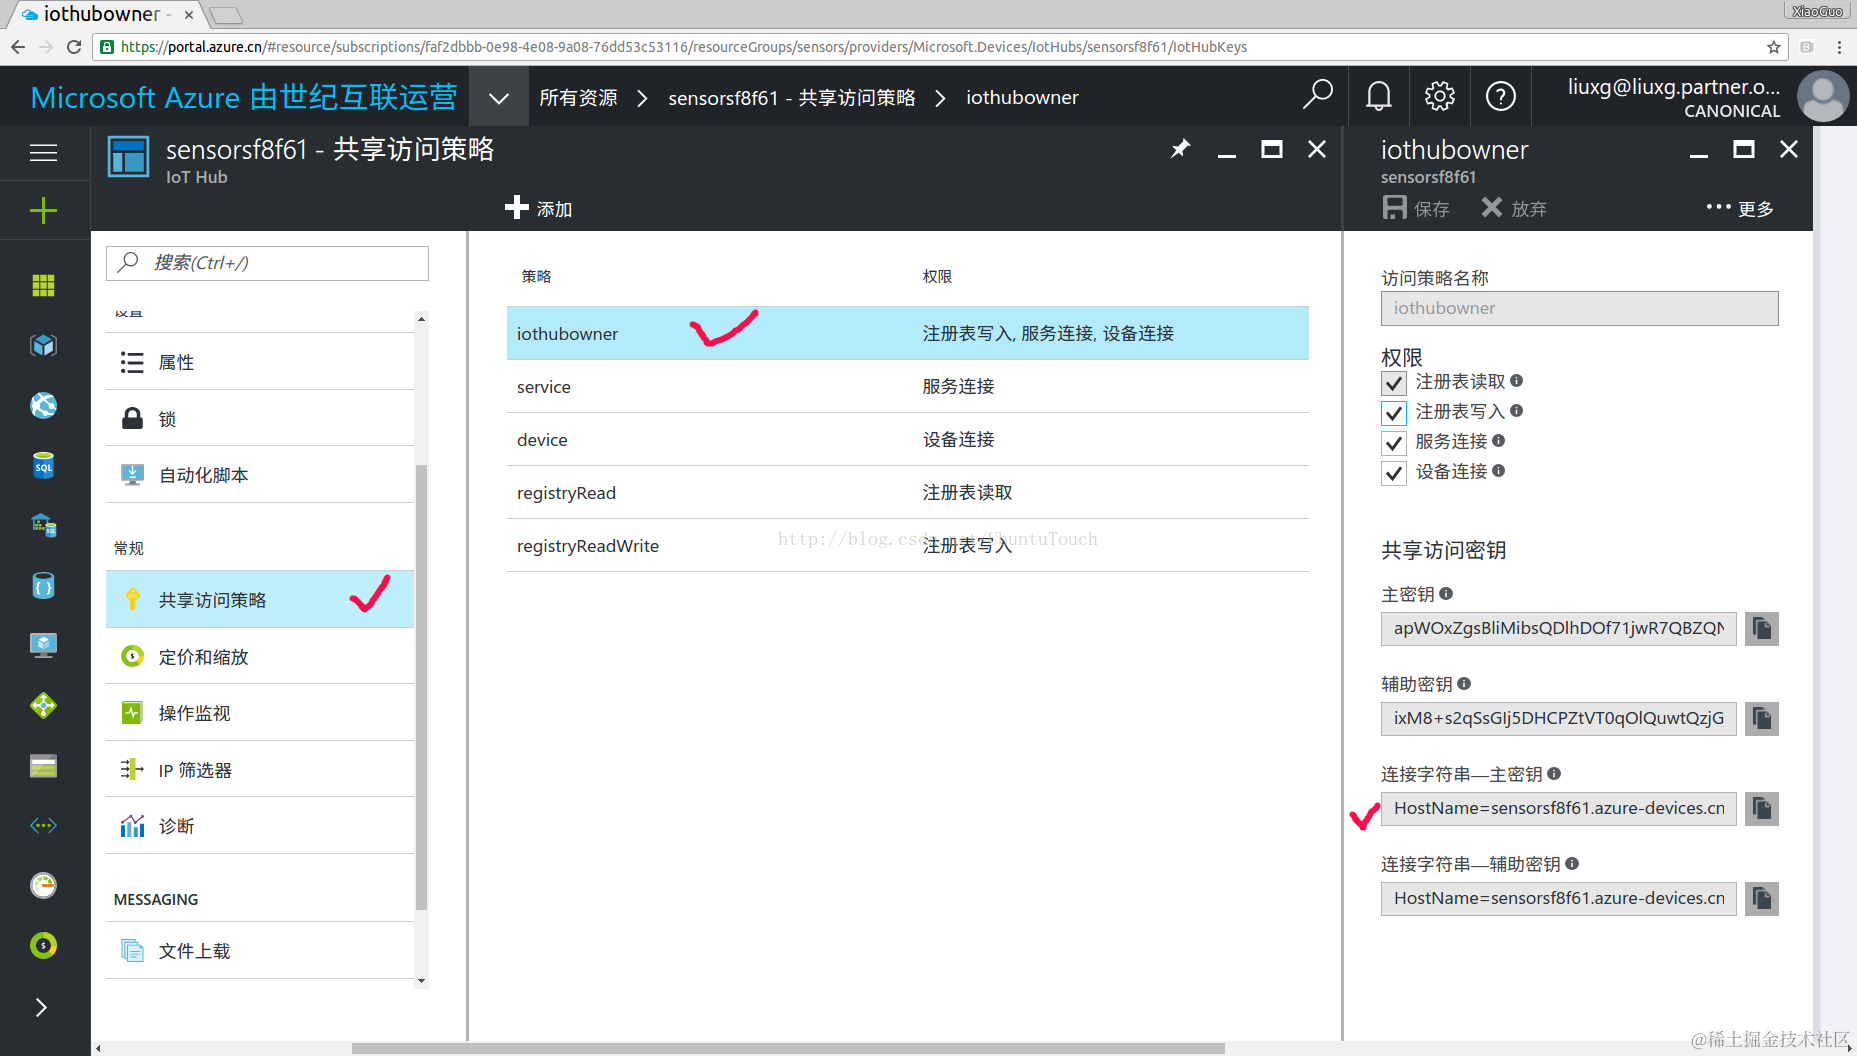The height and width of the screenshot is (1056, 1857).
Task: Open the notifications bell
Action: [1378, 96]
